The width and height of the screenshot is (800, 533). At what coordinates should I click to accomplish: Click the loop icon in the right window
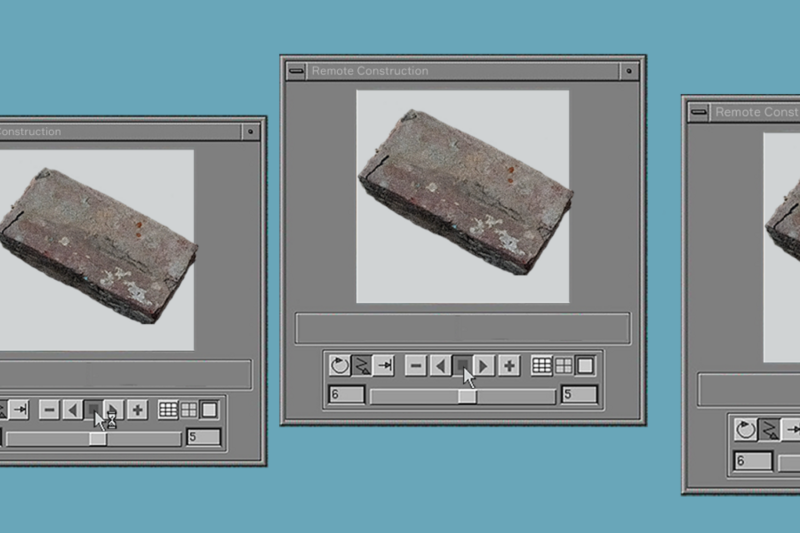click(x=745, y=429)
